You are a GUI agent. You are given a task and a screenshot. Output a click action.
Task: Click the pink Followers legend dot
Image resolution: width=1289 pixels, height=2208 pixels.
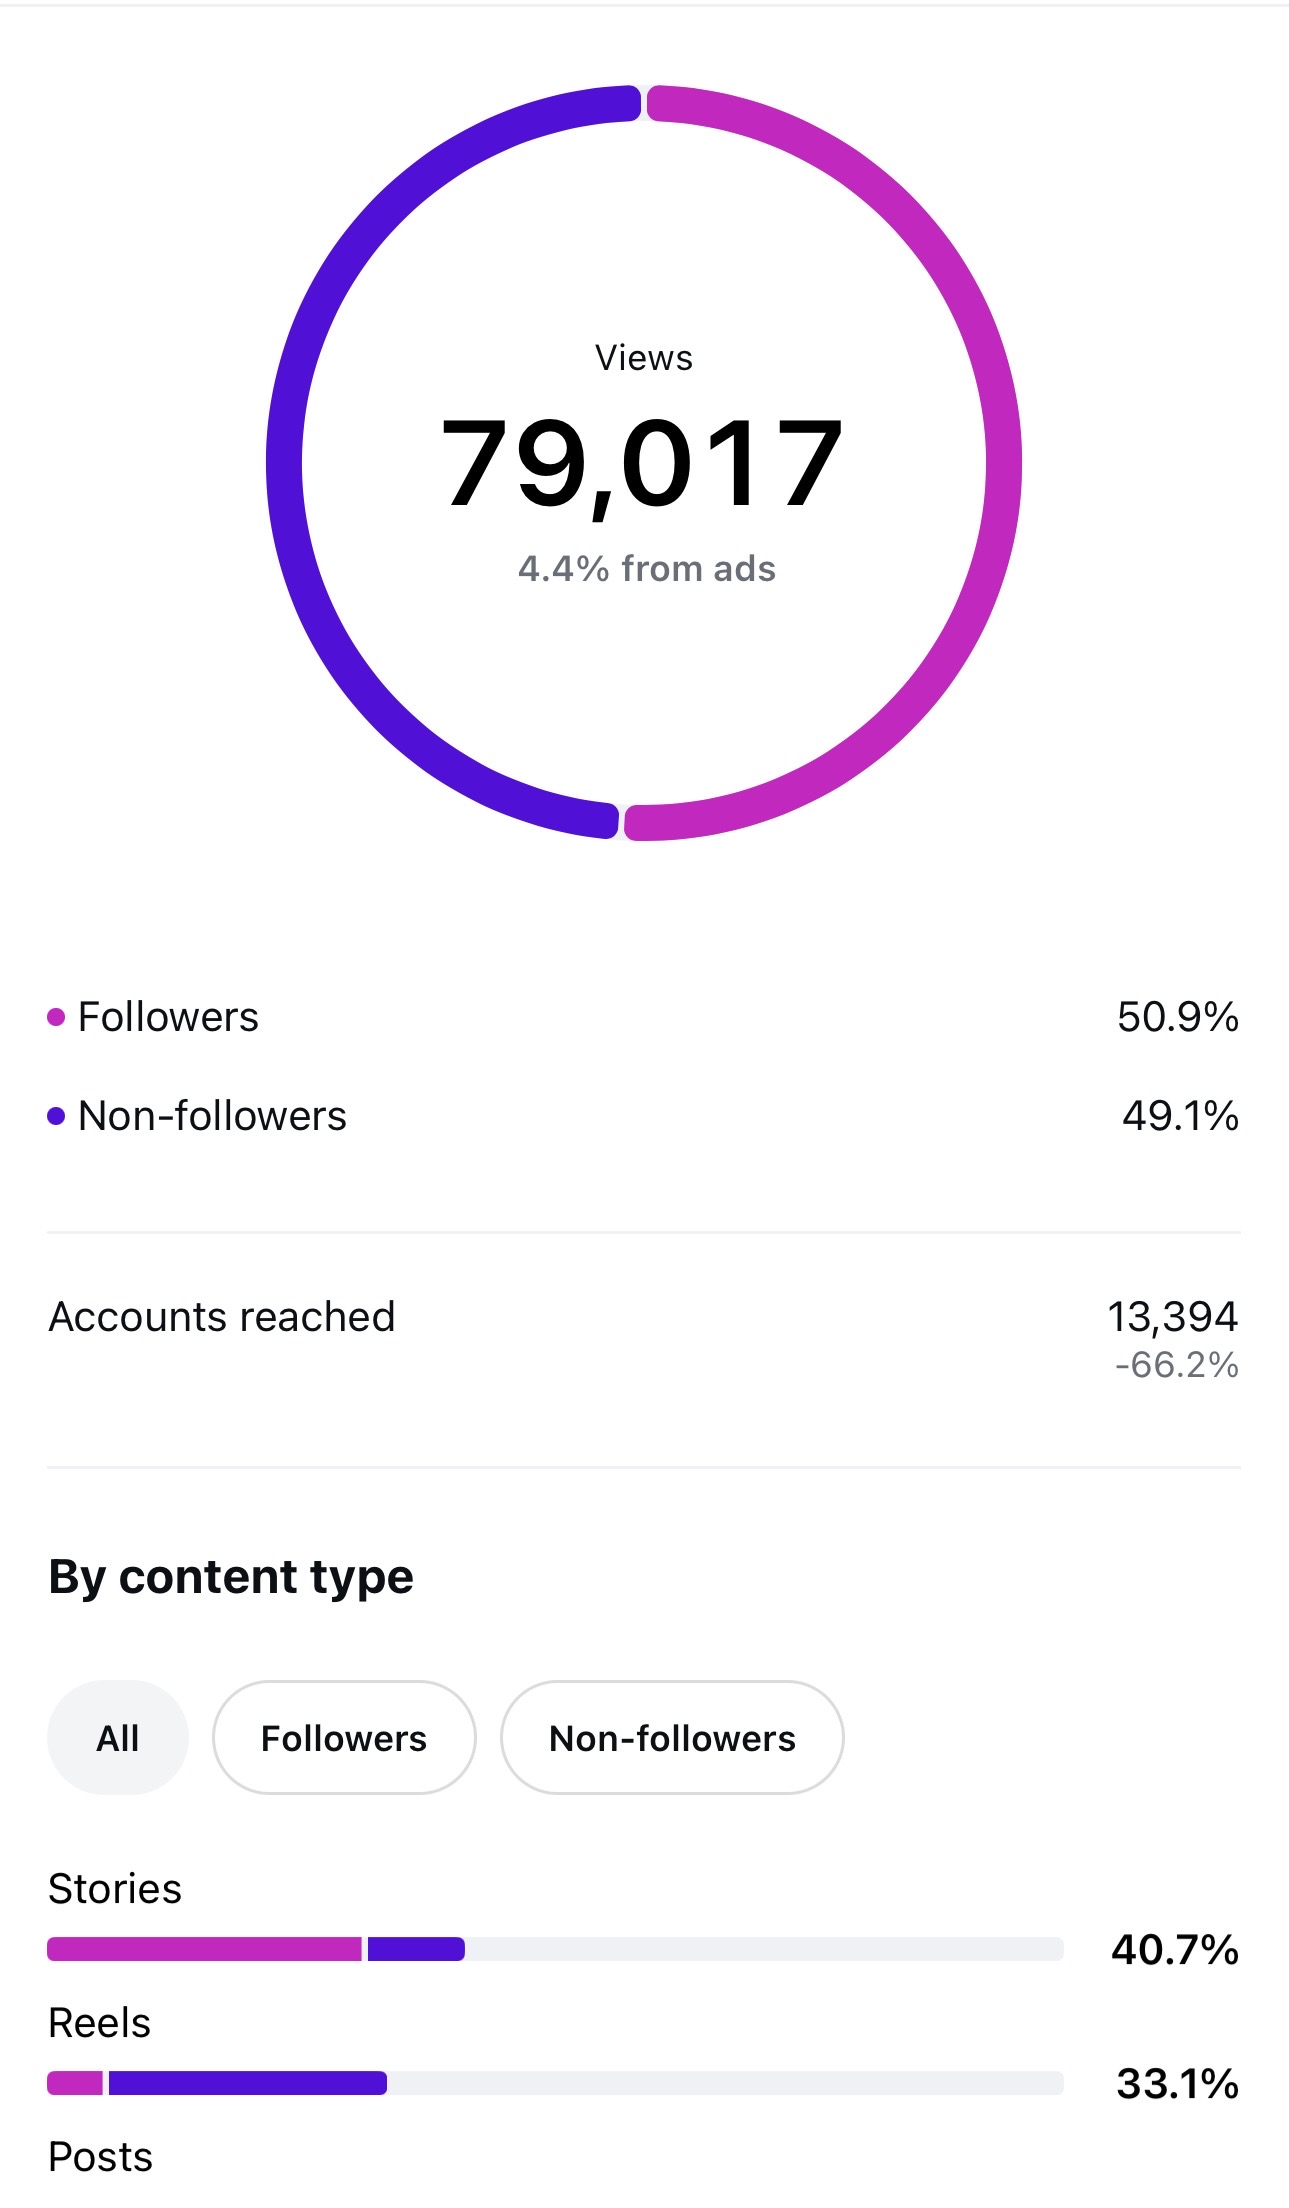coord(57,1017)
